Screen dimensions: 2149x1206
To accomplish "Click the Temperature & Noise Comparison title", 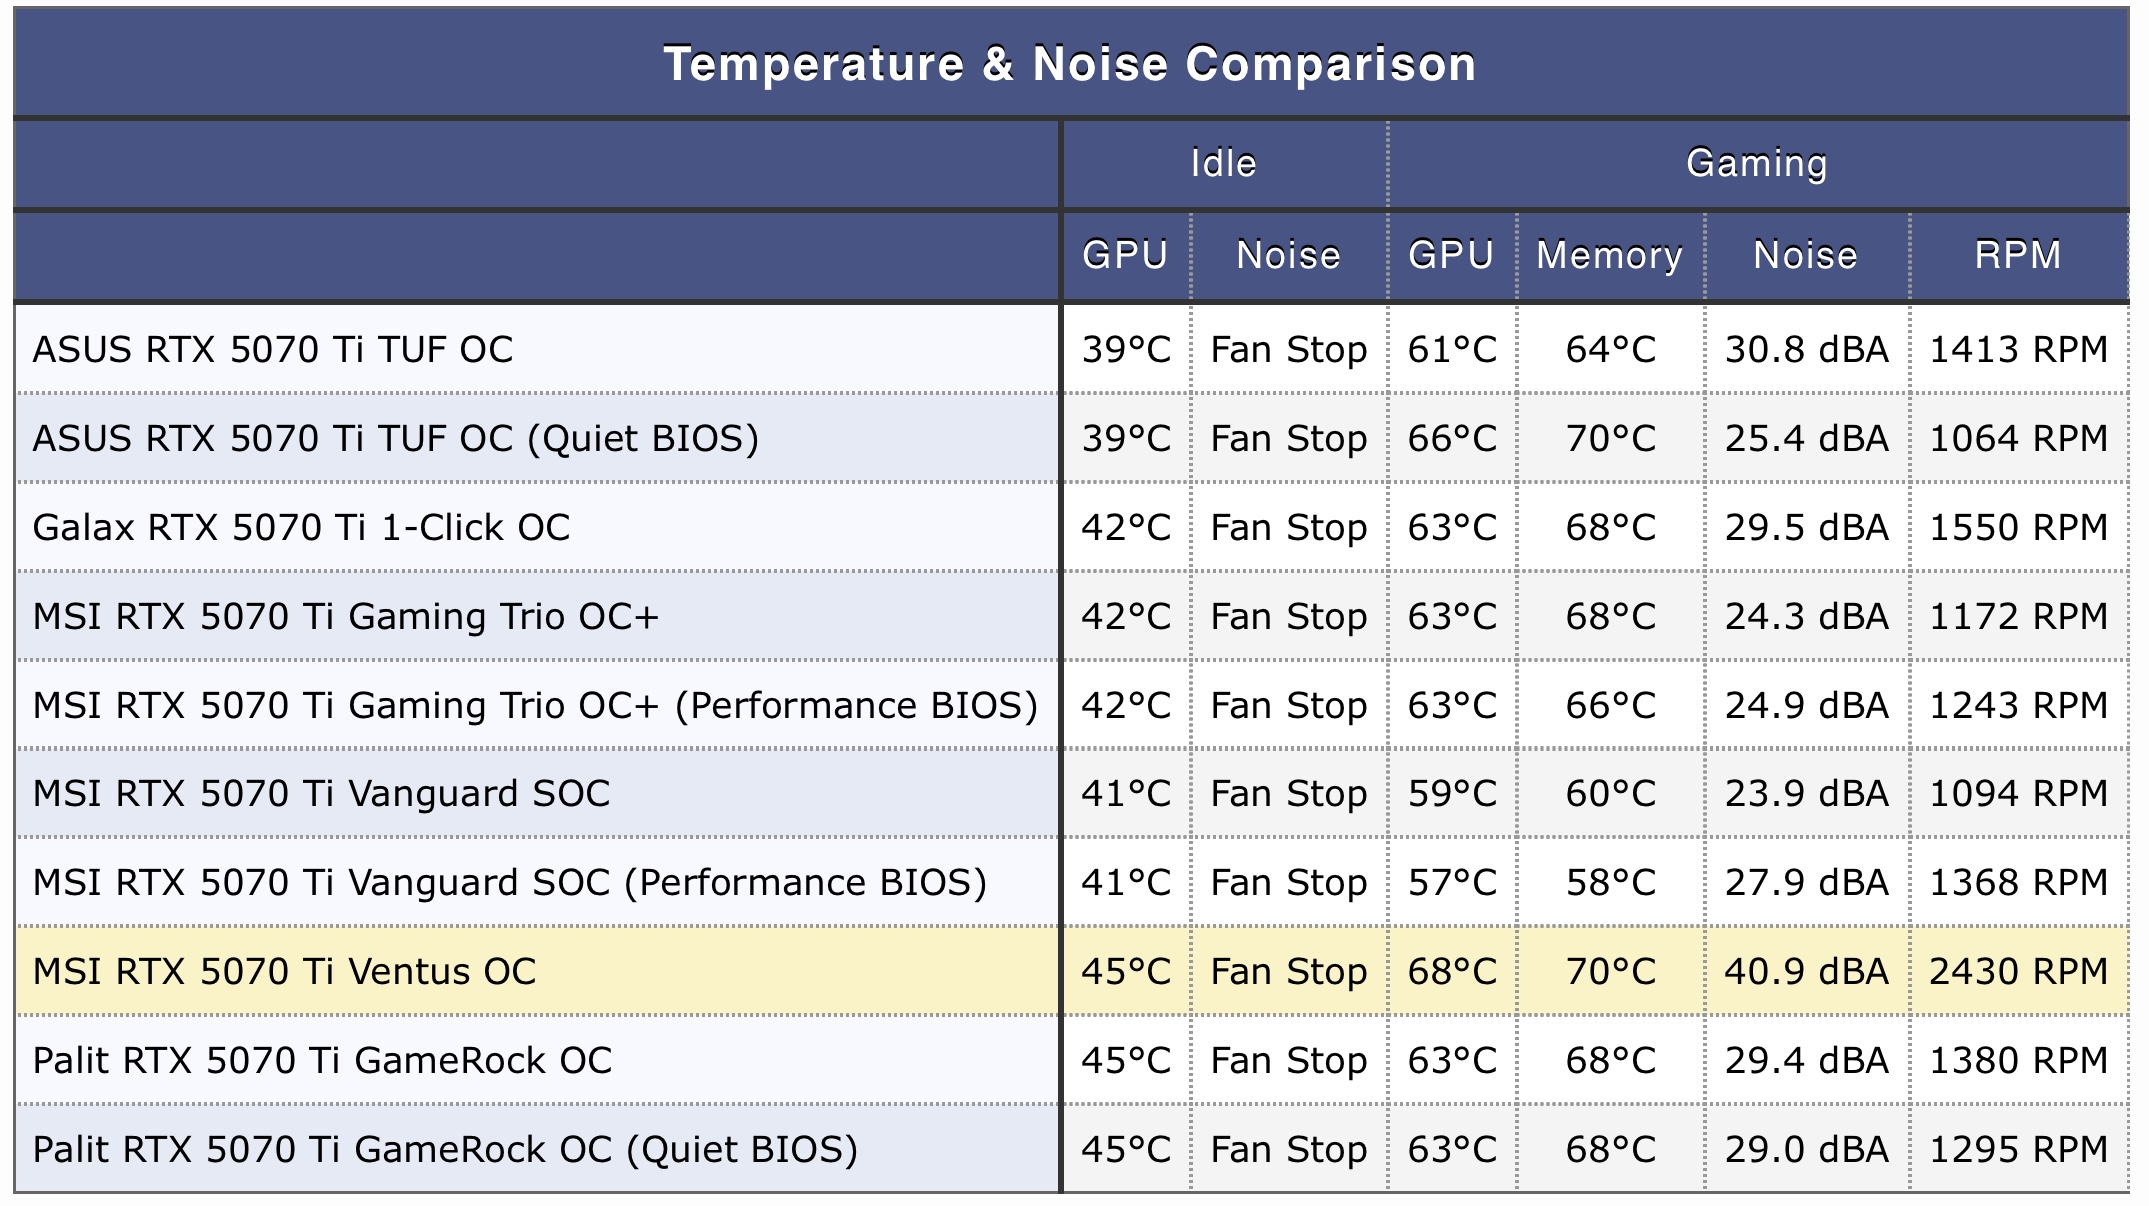I will click(x=1070, y=64).
